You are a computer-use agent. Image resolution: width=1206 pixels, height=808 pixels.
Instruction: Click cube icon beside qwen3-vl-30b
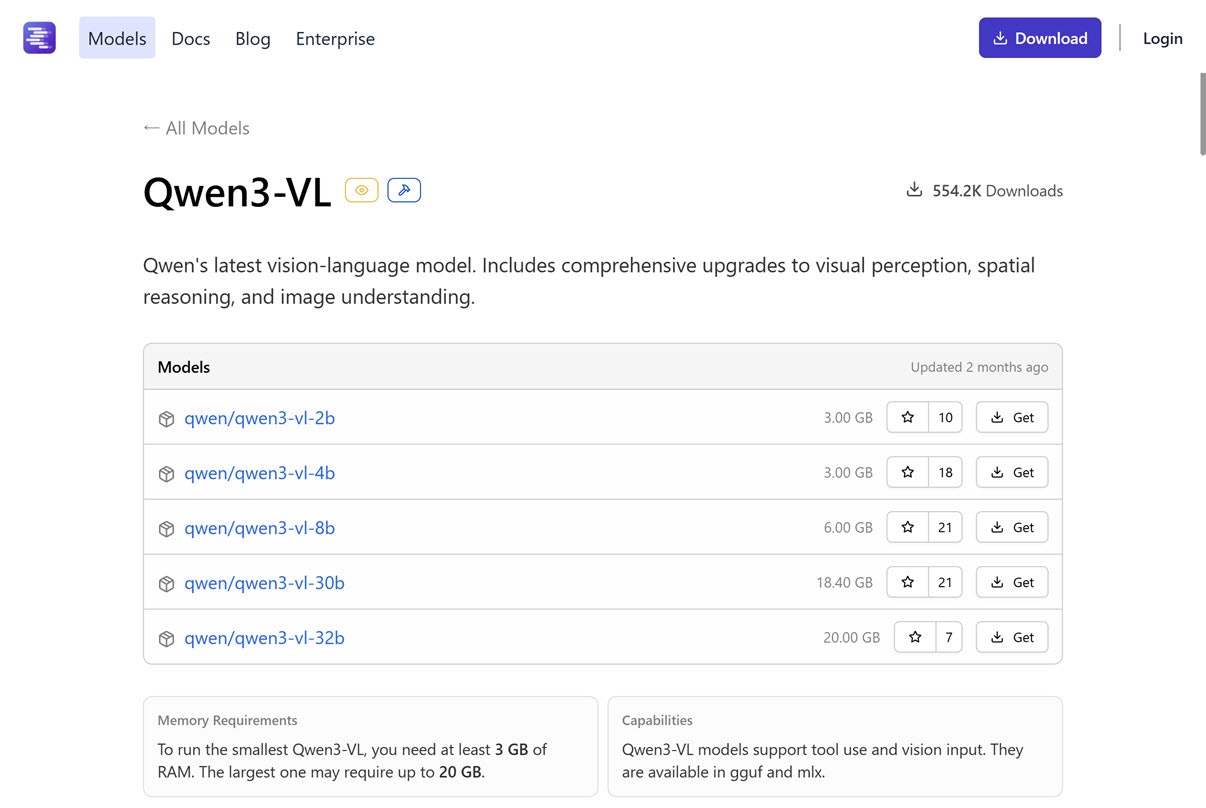click(167, 584)
